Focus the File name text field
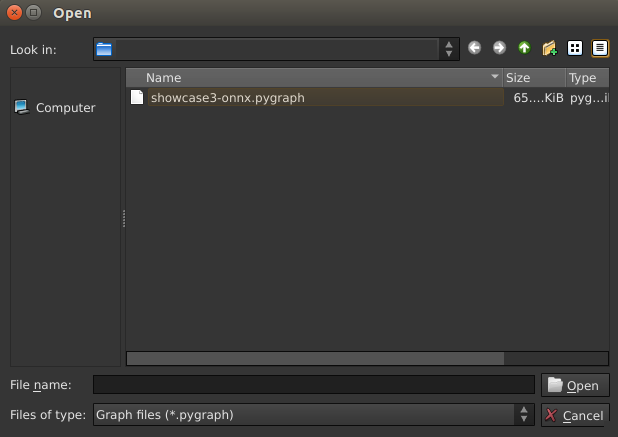The height and width of the screenshot is (437, 618). (x=313, y=385)
